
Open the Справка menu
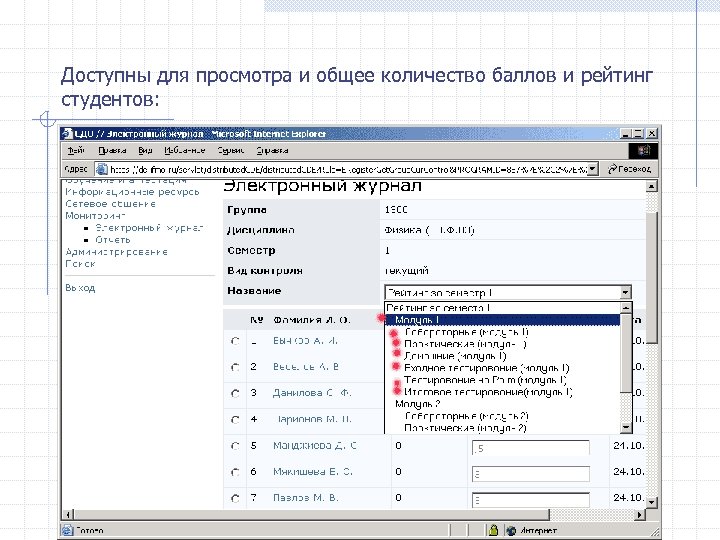pos(272,151)
